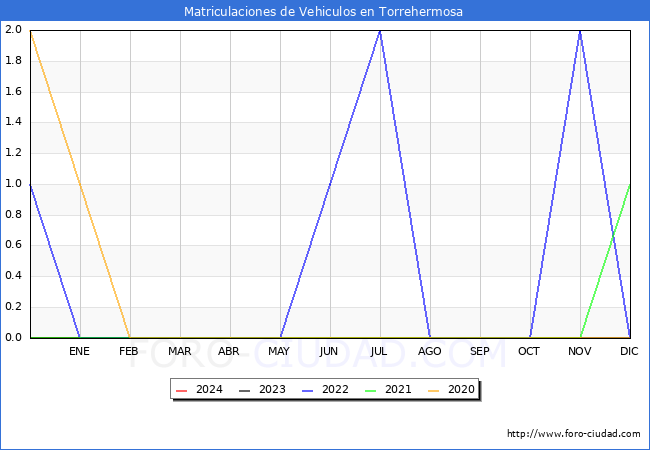Select the '2020' legend label
This screenshot has height=450, width=650.
(461, 390)
